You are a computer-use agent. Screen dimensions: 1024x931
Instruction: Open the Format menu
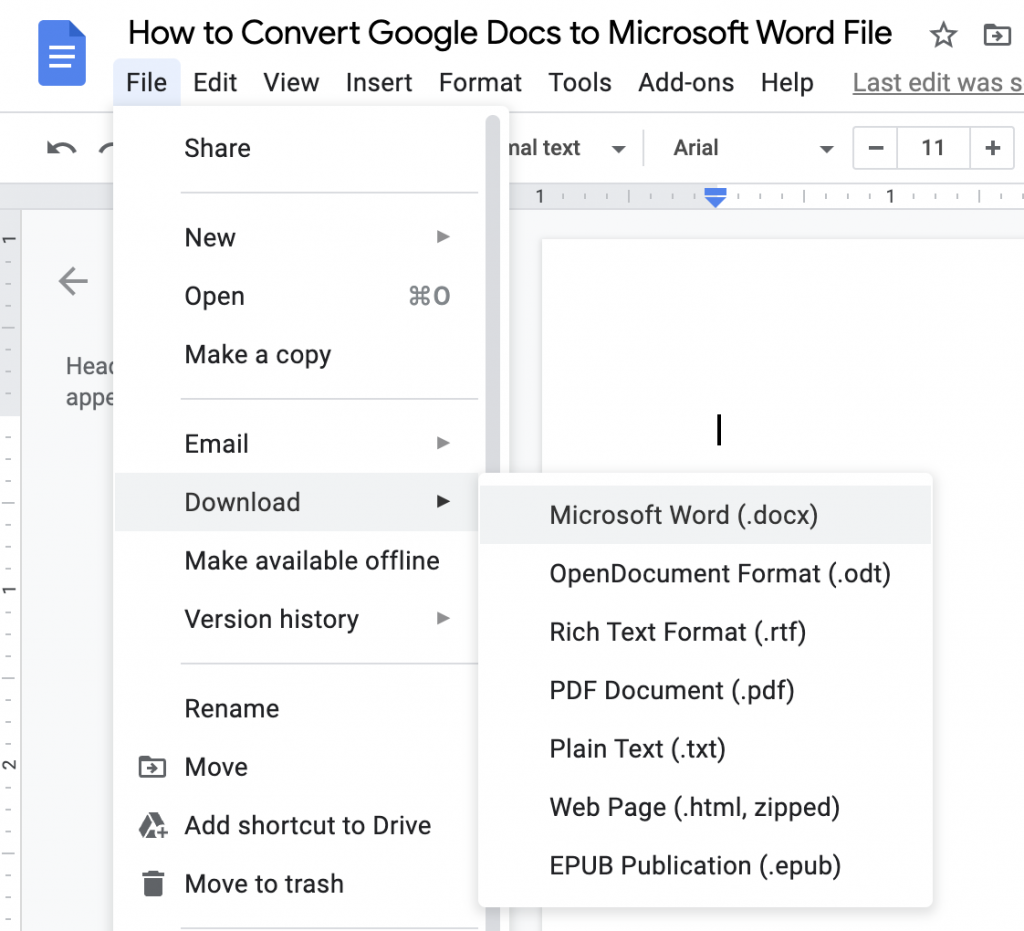[x=480, y=83]
